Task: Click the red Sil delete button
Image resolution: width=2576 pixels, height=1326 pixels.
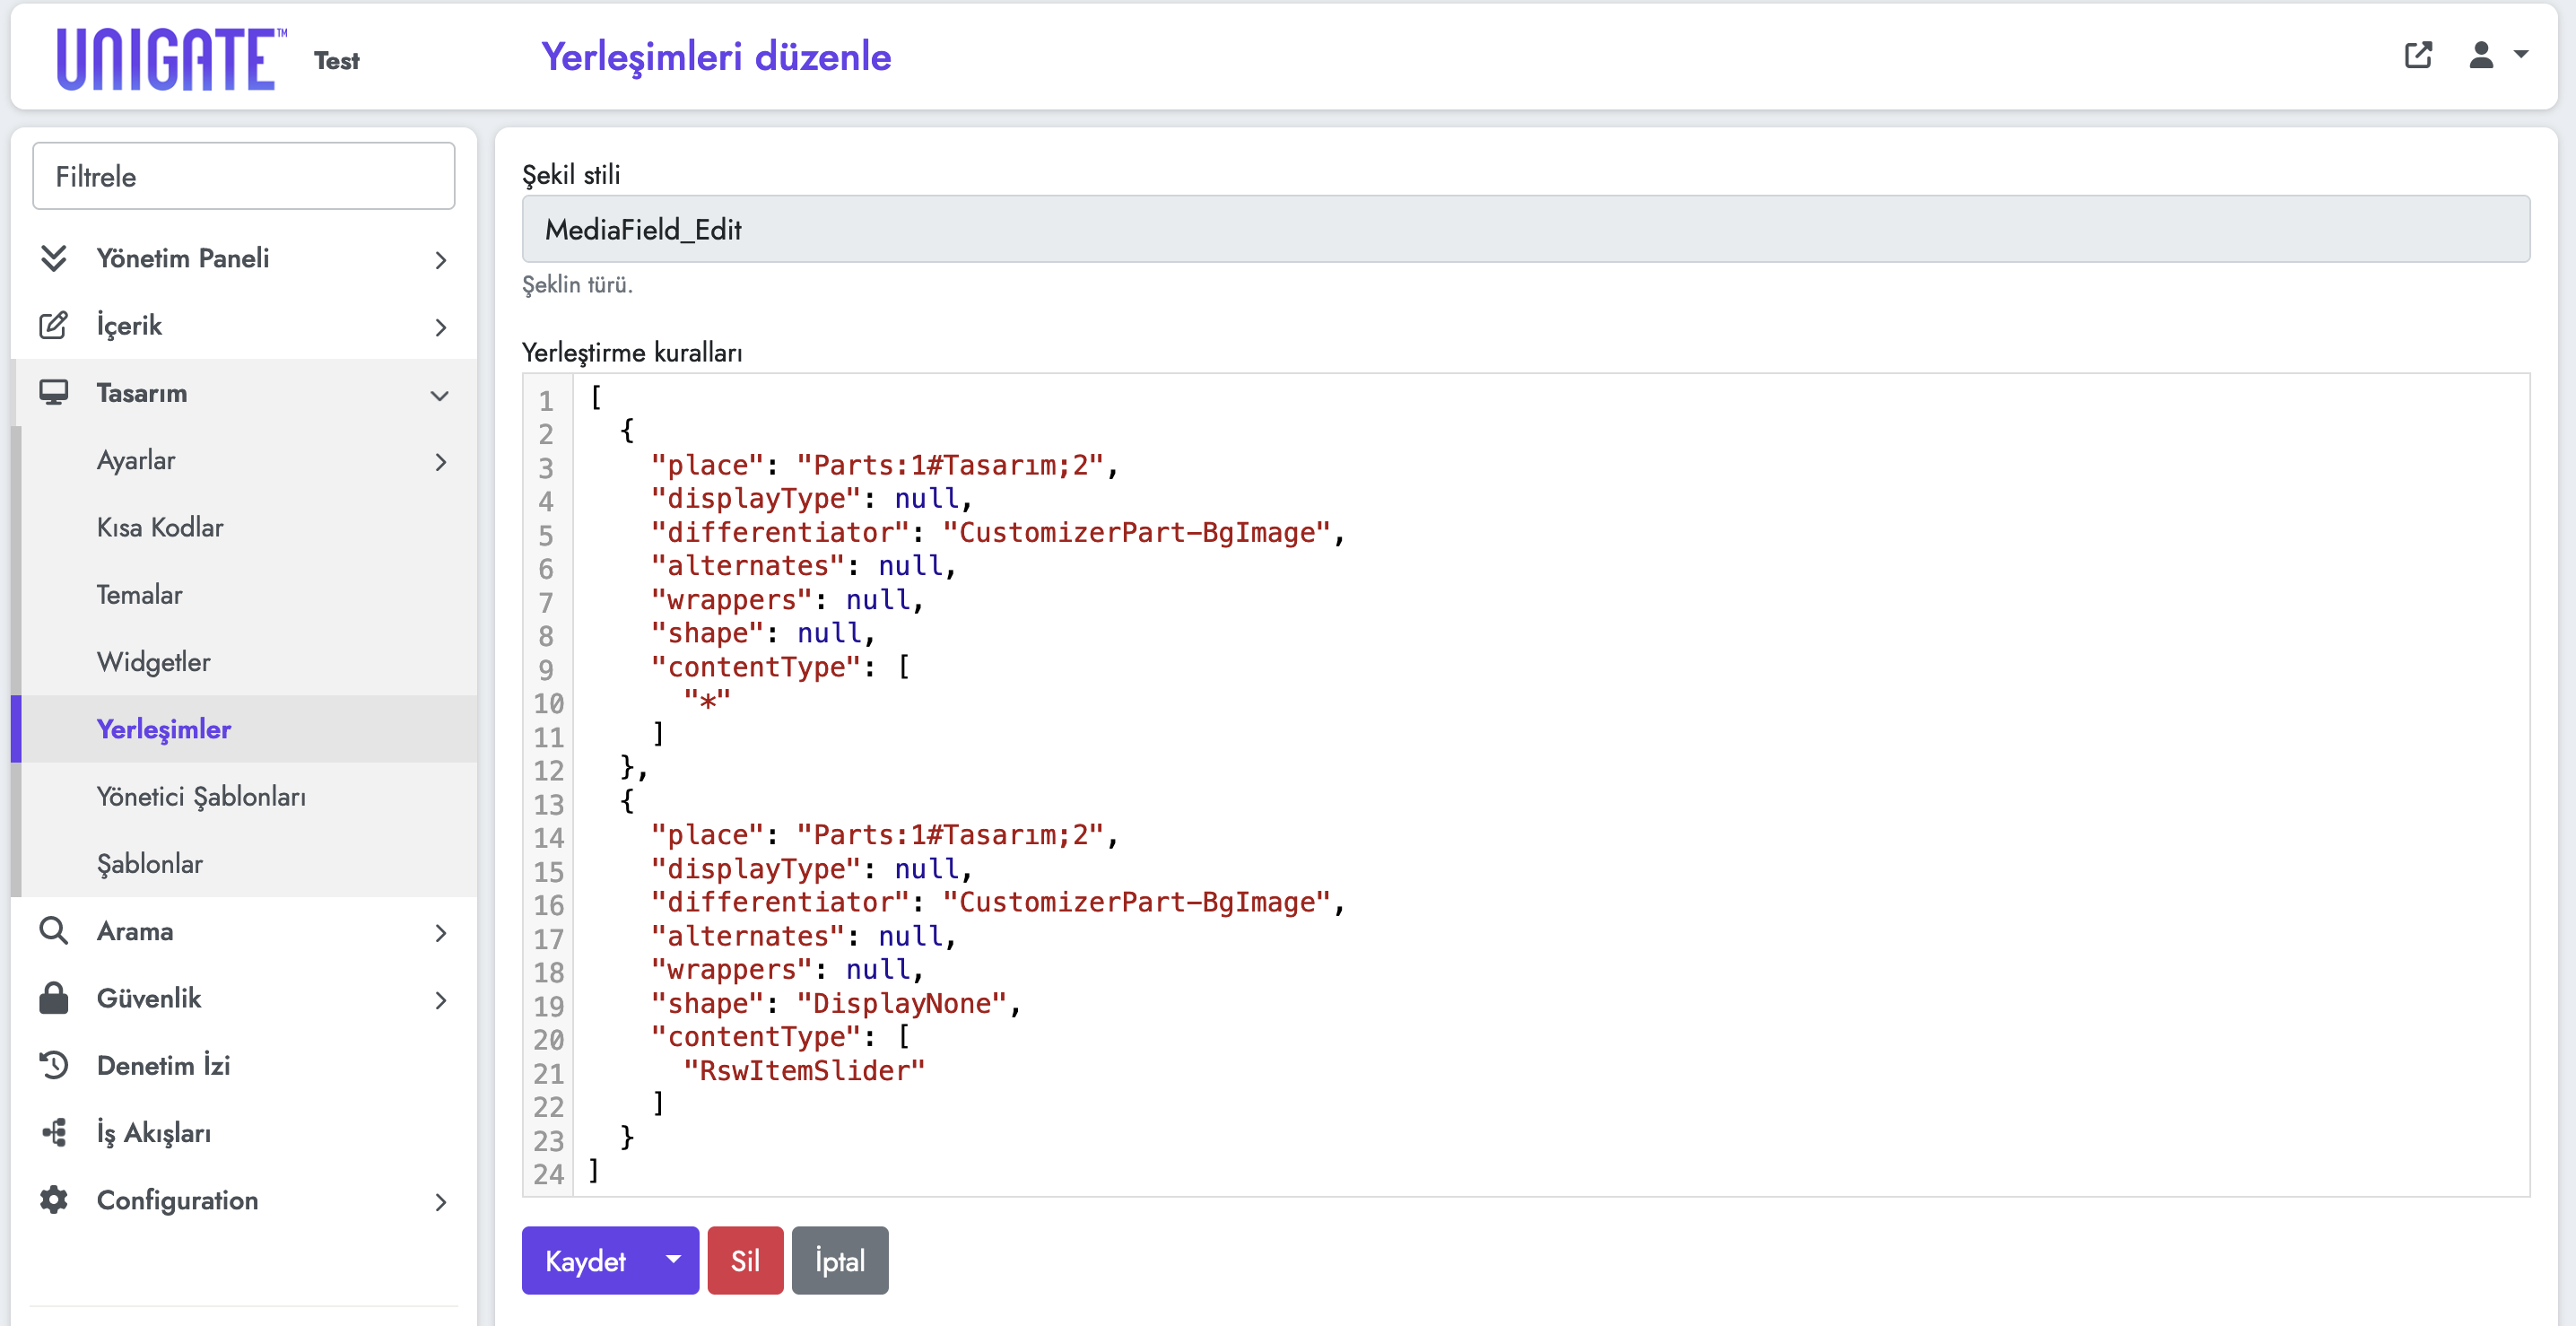Action: tap(745, 1260)
